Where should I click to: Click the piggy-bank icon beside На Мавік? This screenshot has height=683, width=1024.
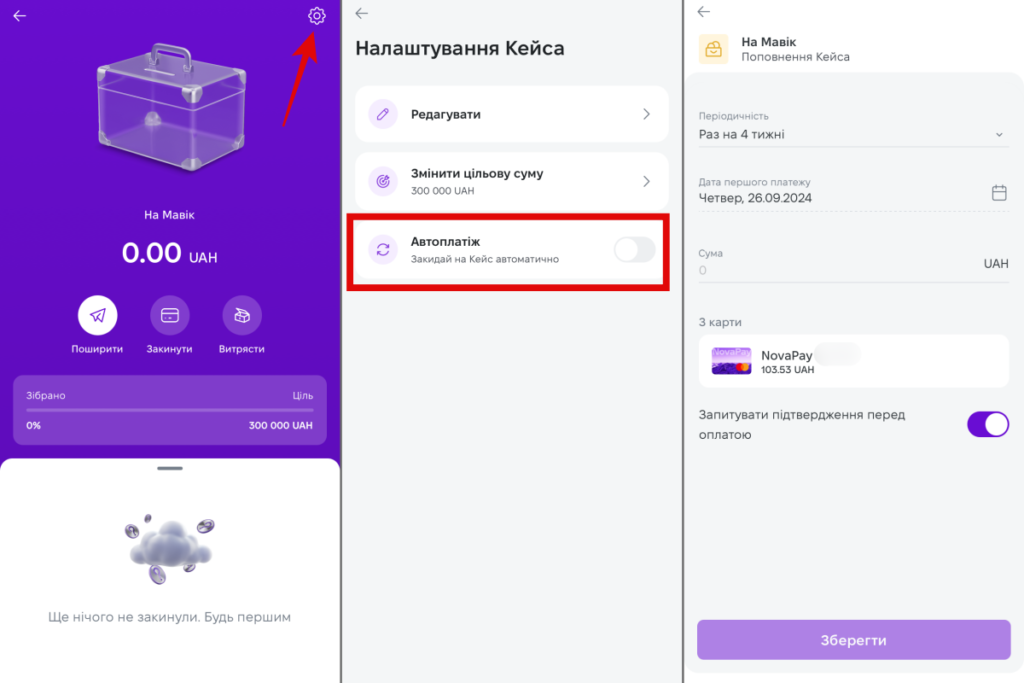point(713,47)
